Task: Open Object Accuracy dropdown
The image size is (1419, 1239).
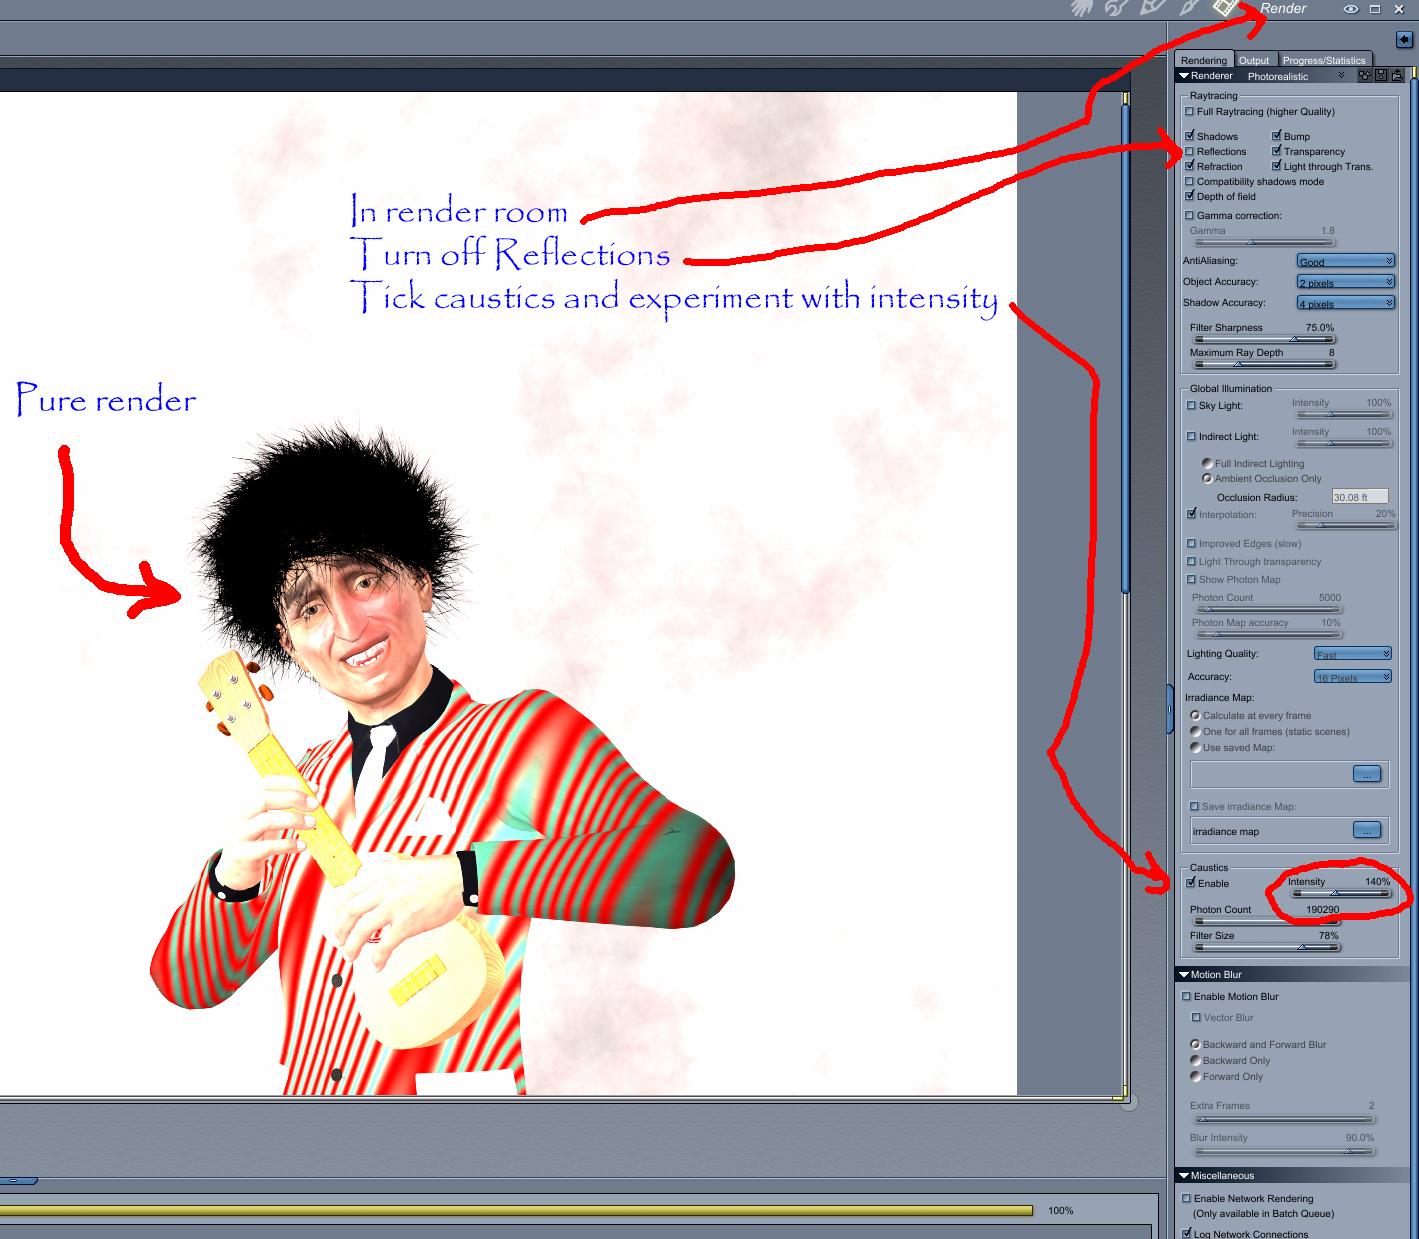Action: click(x=1345, y=282)
